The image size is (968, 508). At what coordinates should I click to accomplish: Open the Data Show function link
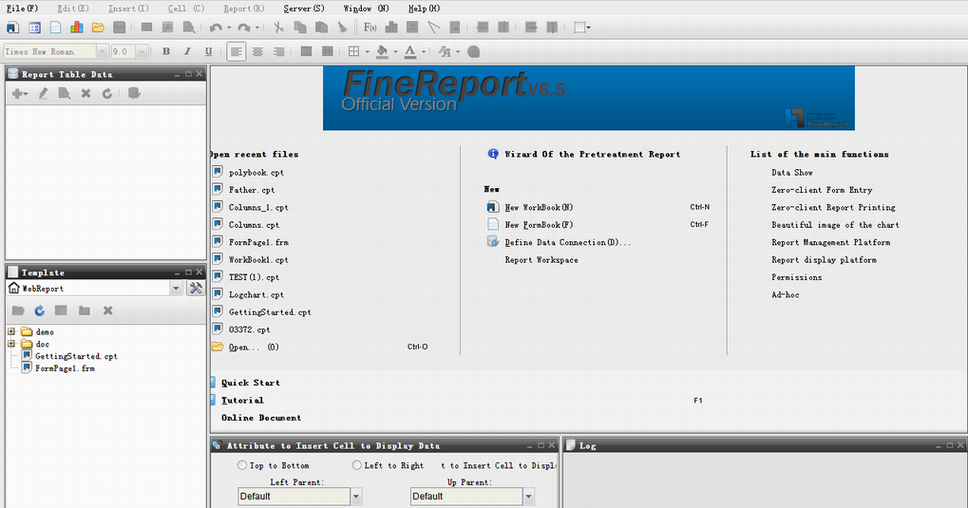tap(792, 172)
